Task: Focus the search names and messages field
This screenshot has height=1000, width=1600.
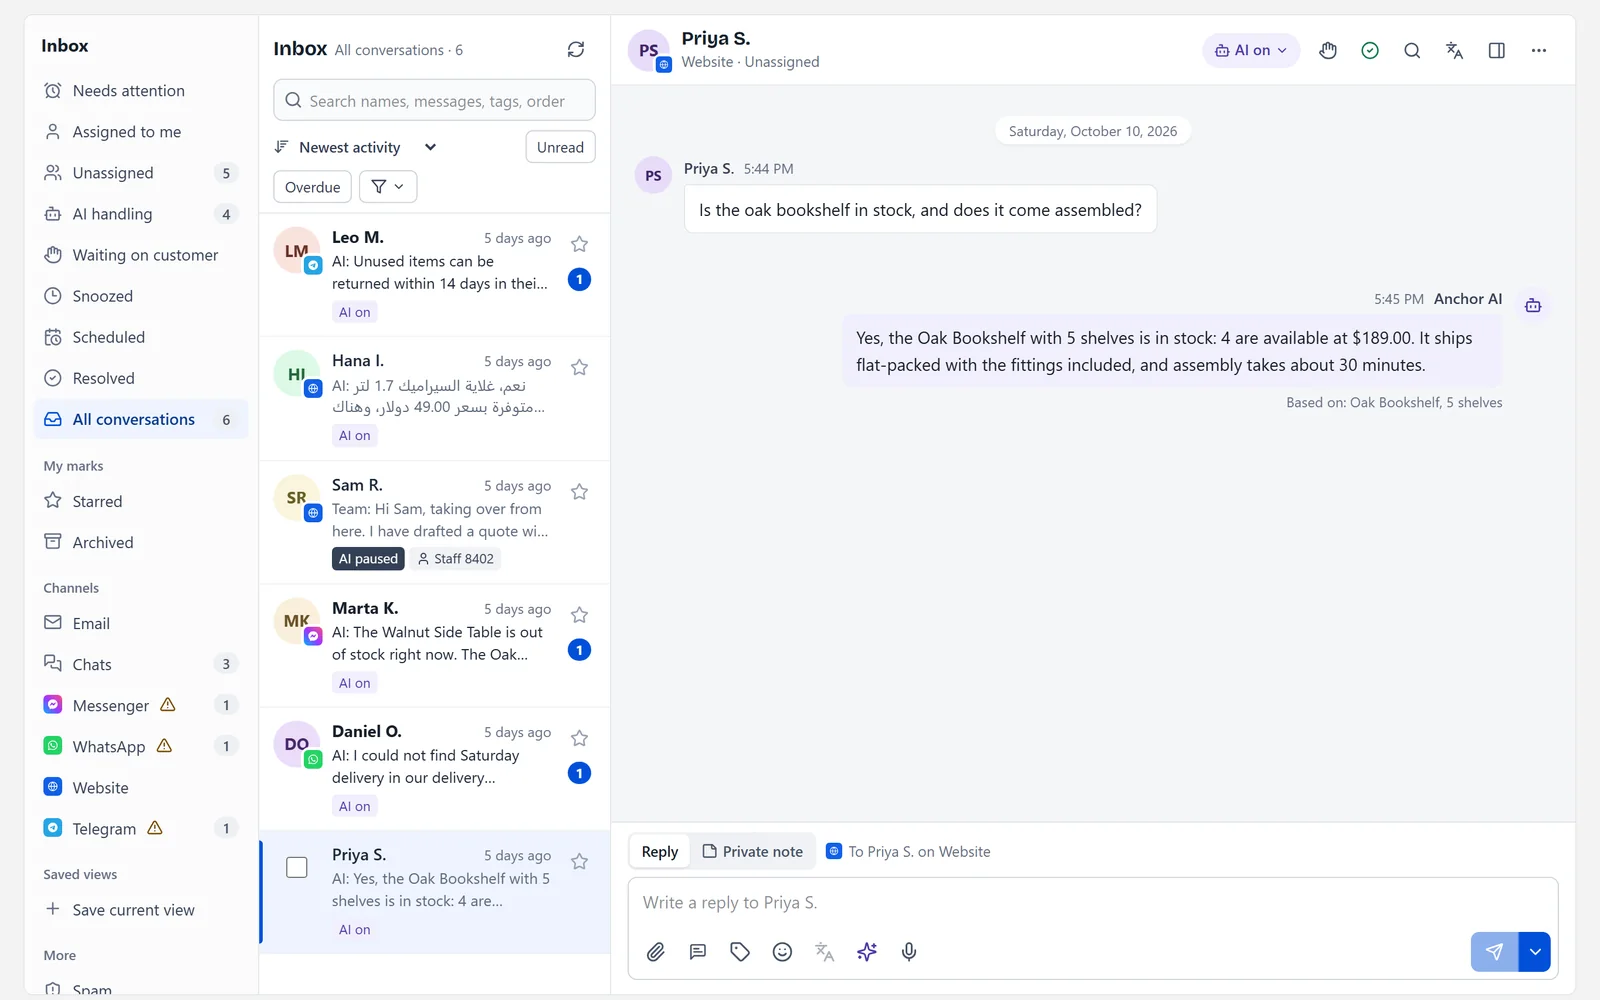Action: click(434, 100)
